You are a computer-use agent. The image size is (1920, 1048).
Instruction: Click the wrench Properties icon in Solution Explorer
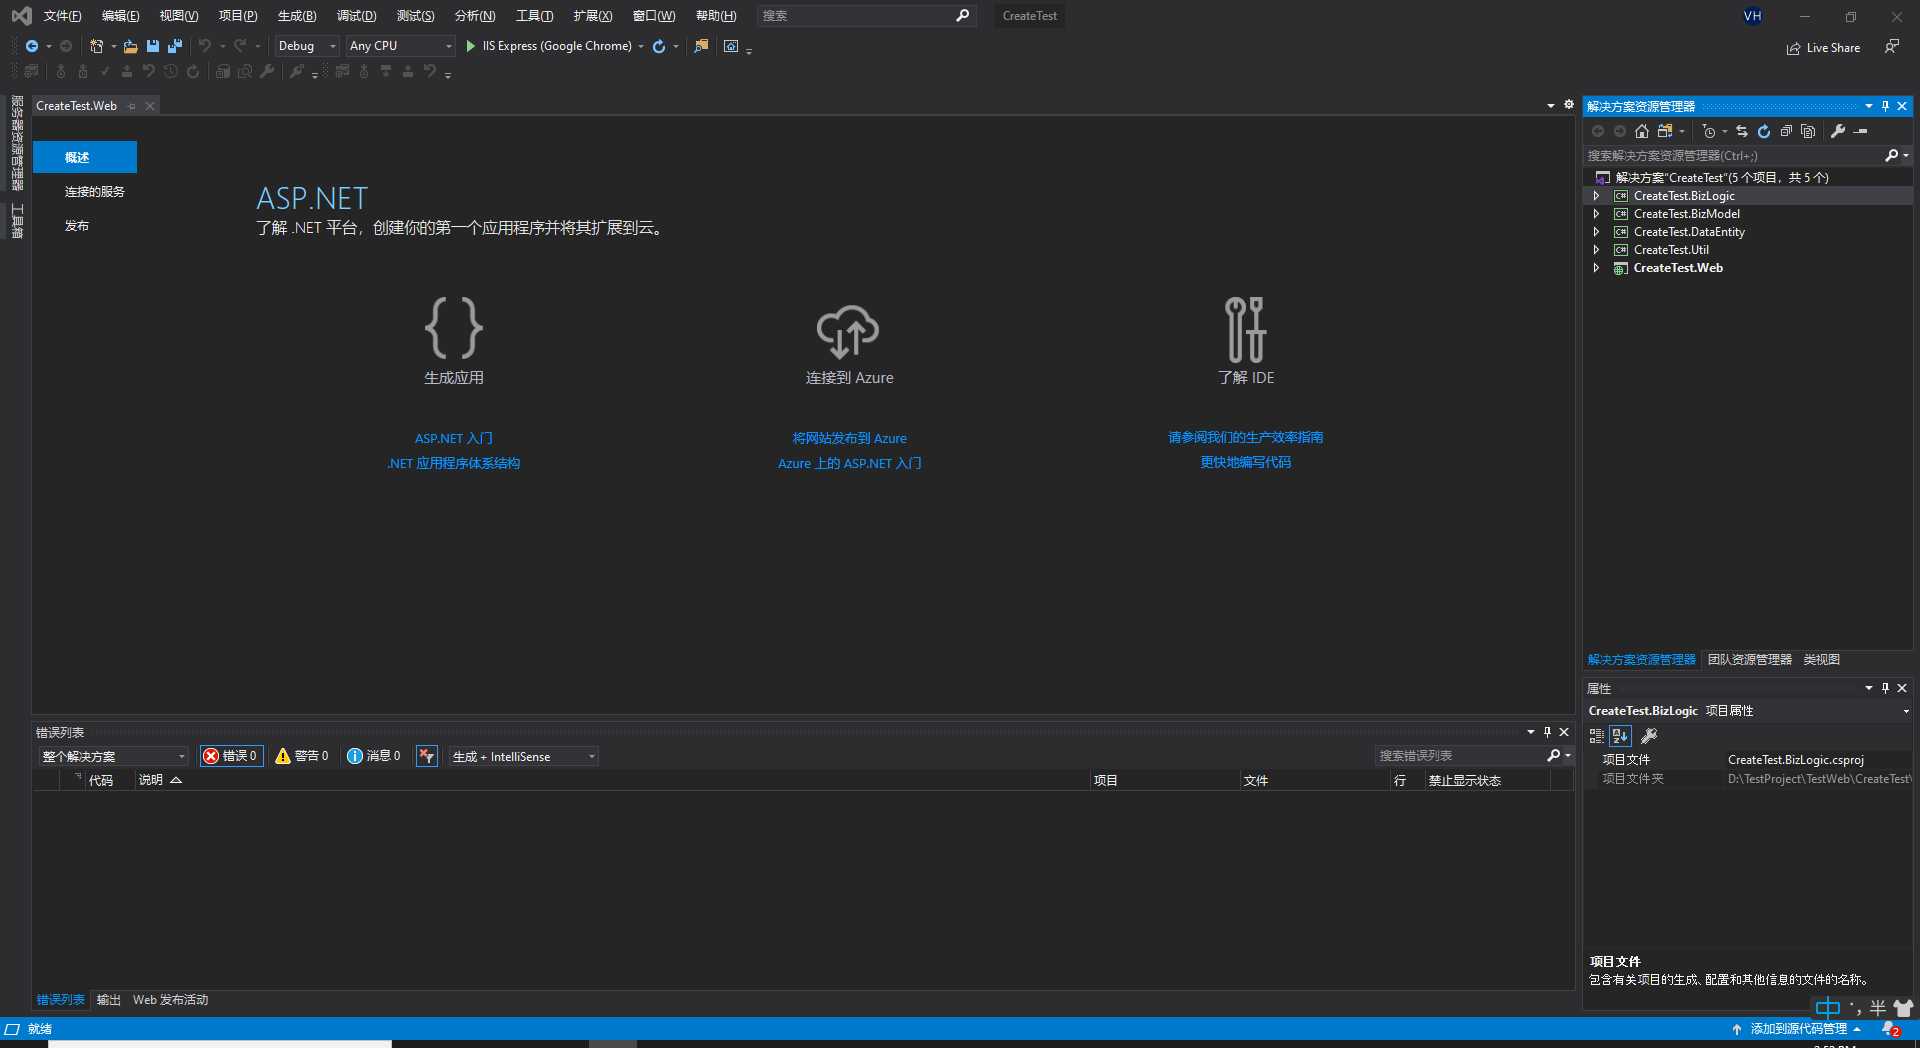pos(1838,131)
